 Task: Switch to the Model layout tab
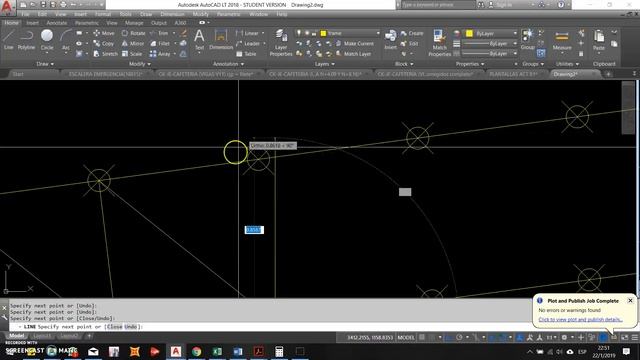[16, 336]
